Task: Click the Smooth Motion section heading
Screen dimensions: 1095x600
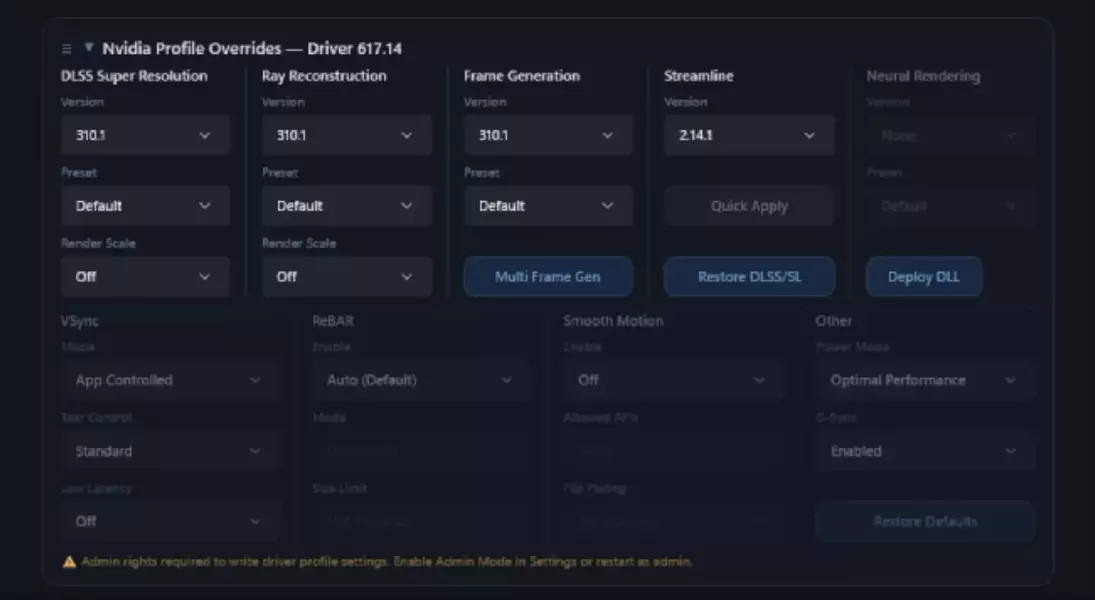Action: 613,321
